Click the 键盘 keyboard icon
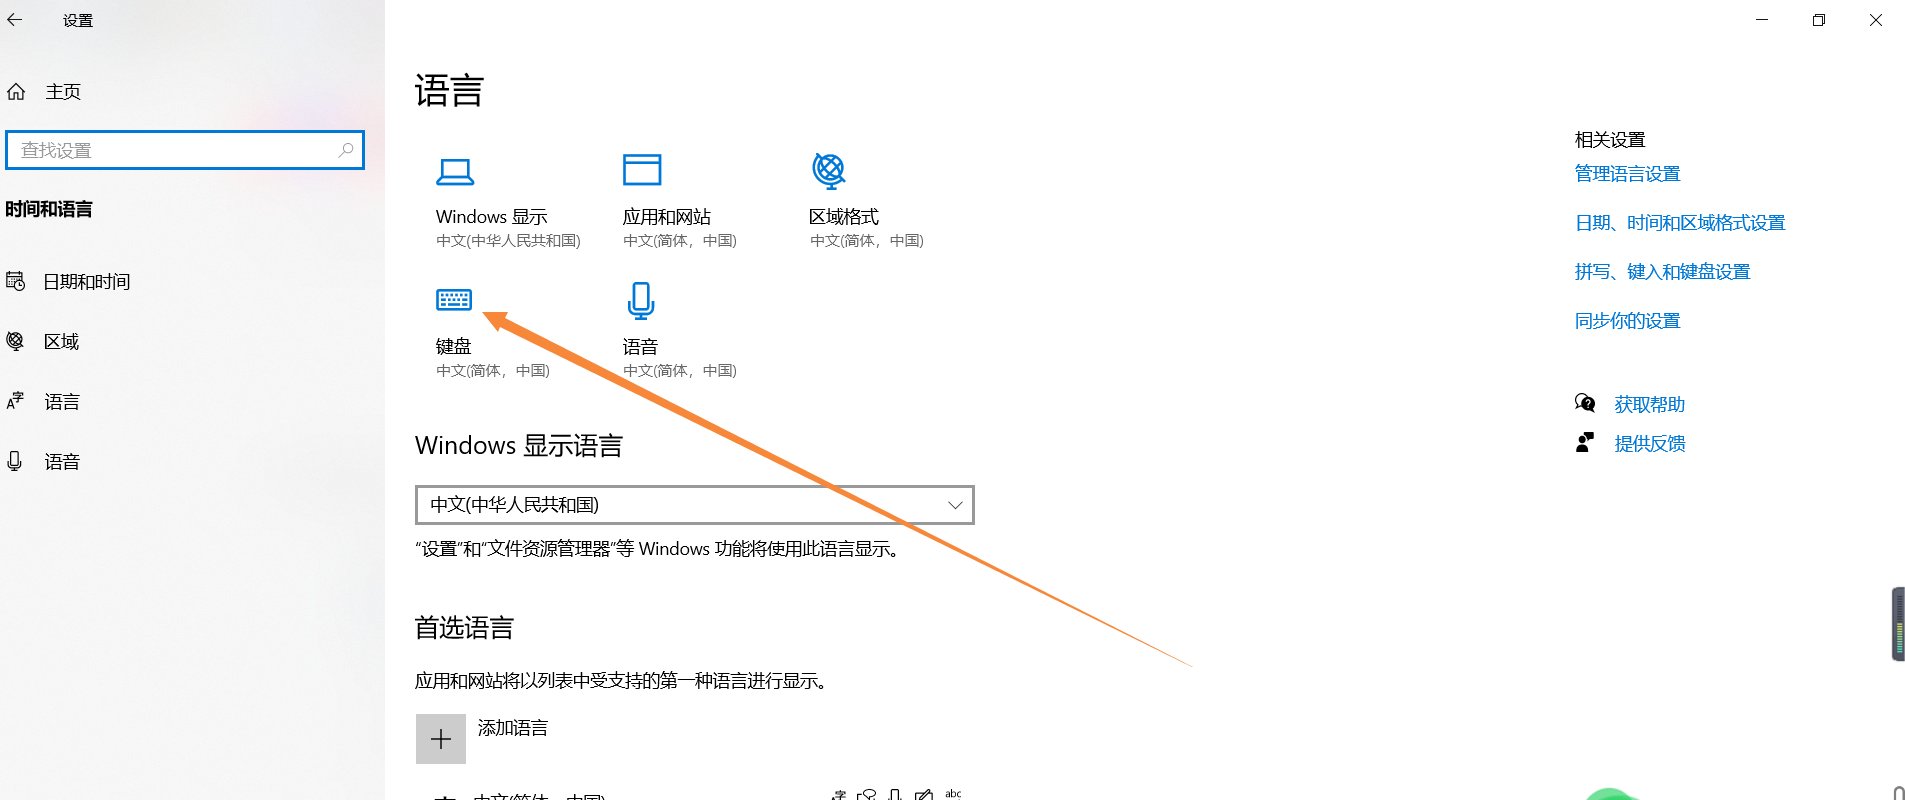 (x=454, y=299)
